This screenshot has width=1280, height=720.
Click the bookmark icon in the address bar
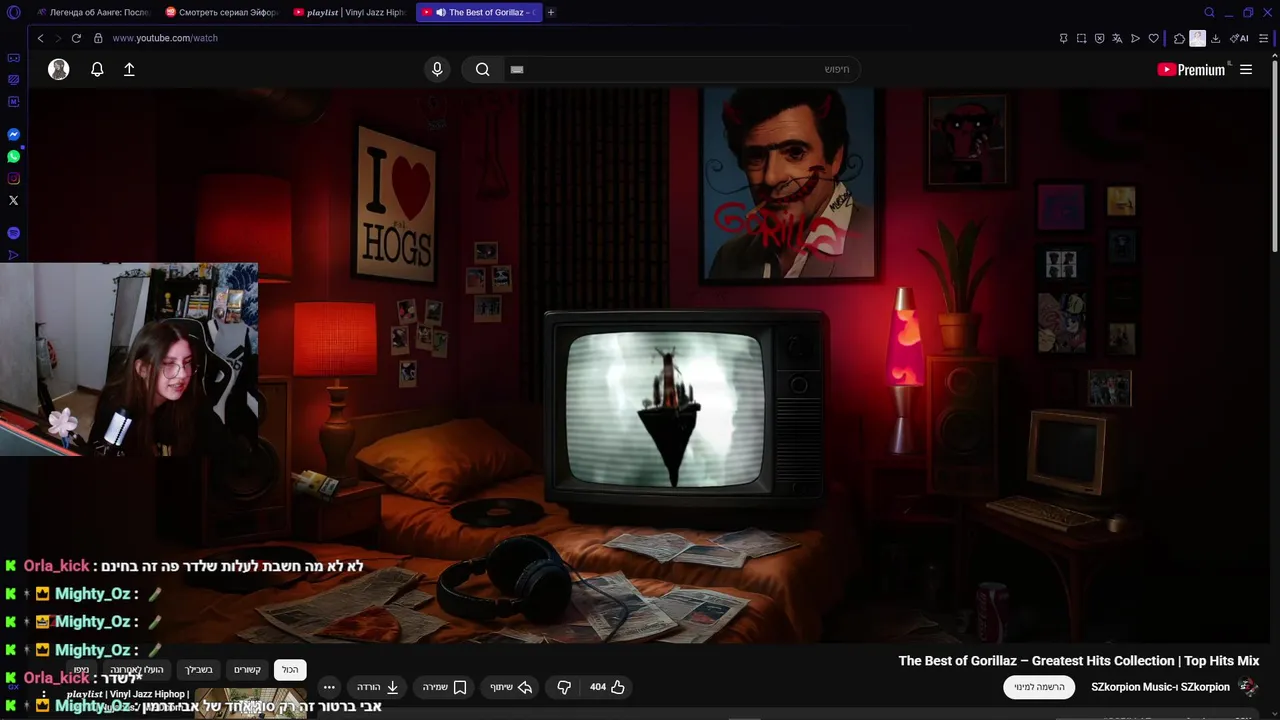point(1063,38)
